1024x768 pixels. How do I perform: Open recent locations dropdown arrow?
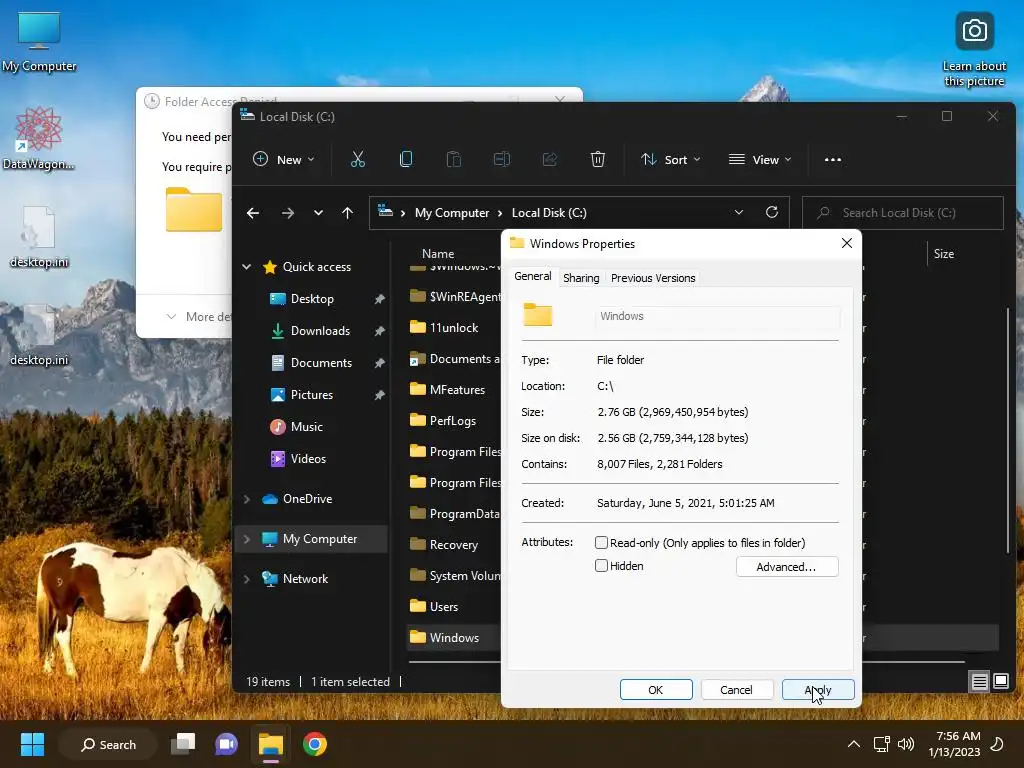[x=318, y=213]
